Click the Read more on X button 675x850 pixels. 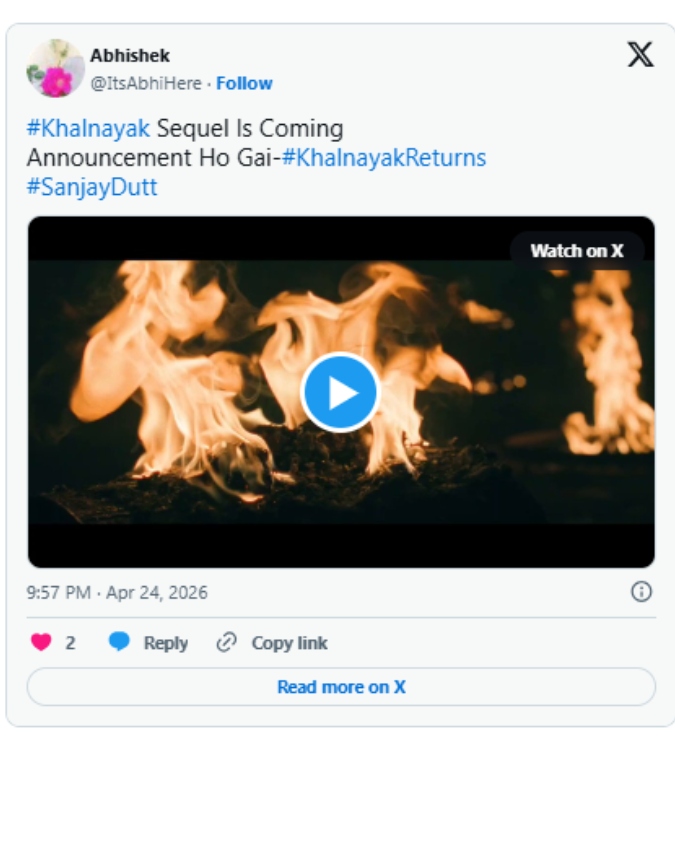(341, 687)
